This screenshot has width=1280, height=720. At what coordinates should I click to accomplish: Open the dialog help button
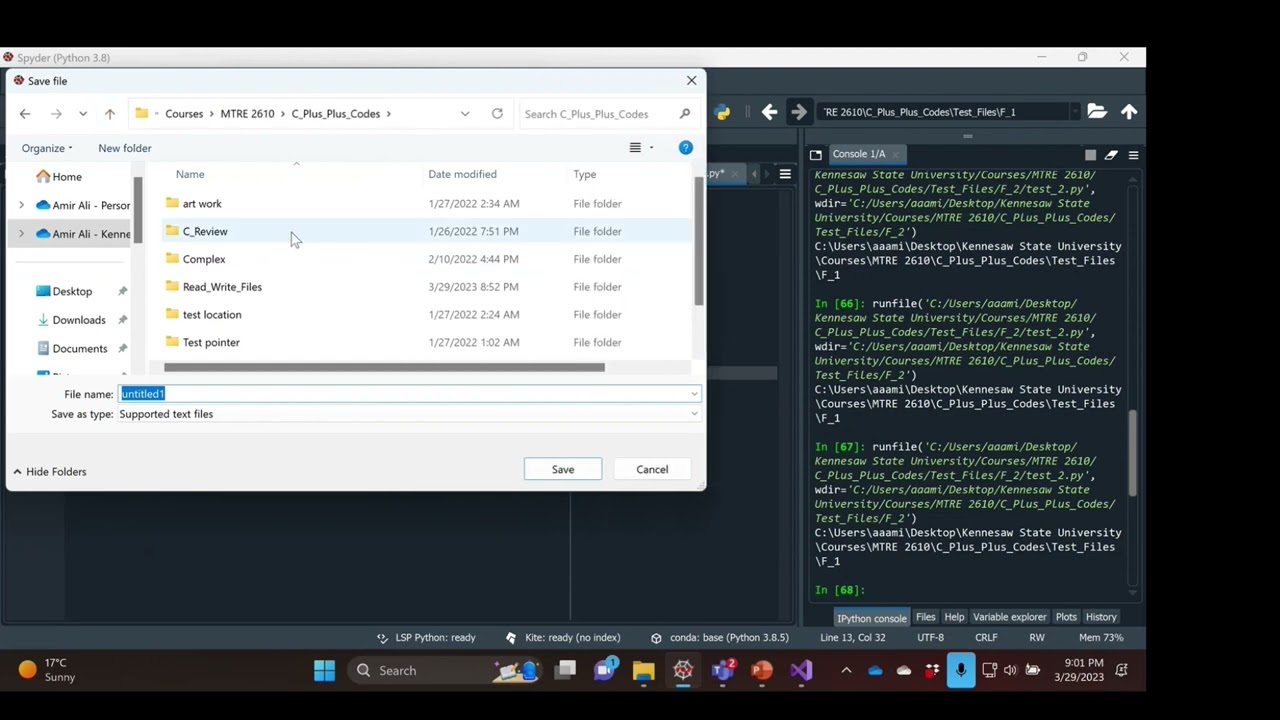[685, 148]
